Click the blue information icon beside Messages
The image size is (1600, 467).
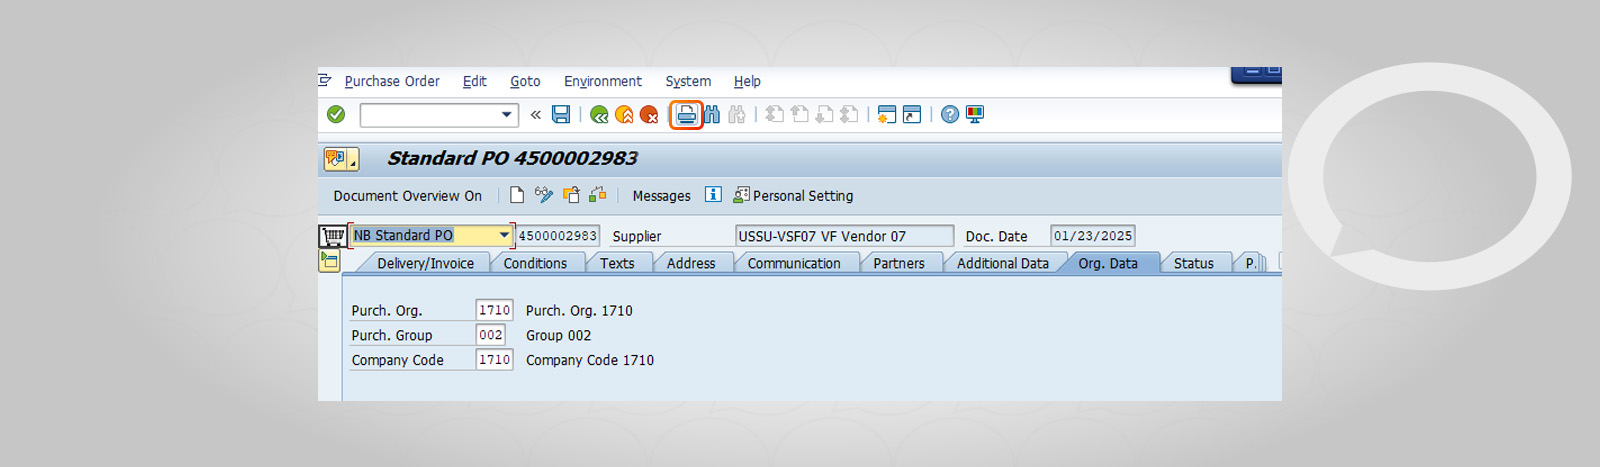[x=713, y=195]
